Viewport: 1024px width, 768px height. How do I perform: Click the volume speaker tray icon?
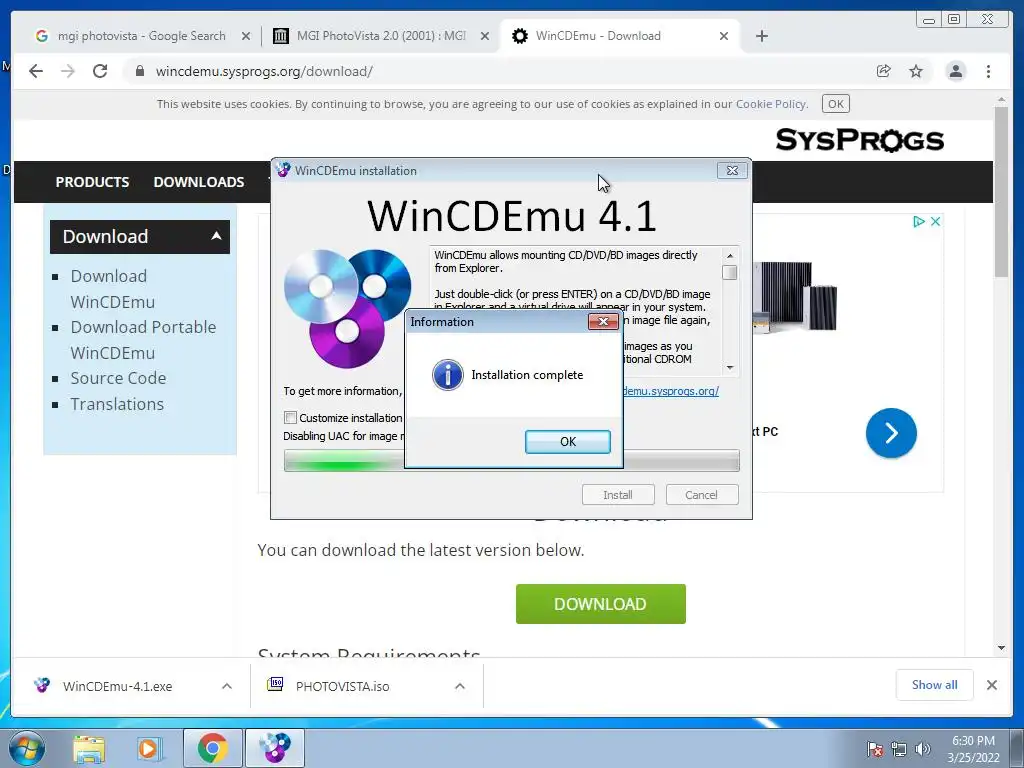point(923,749)
